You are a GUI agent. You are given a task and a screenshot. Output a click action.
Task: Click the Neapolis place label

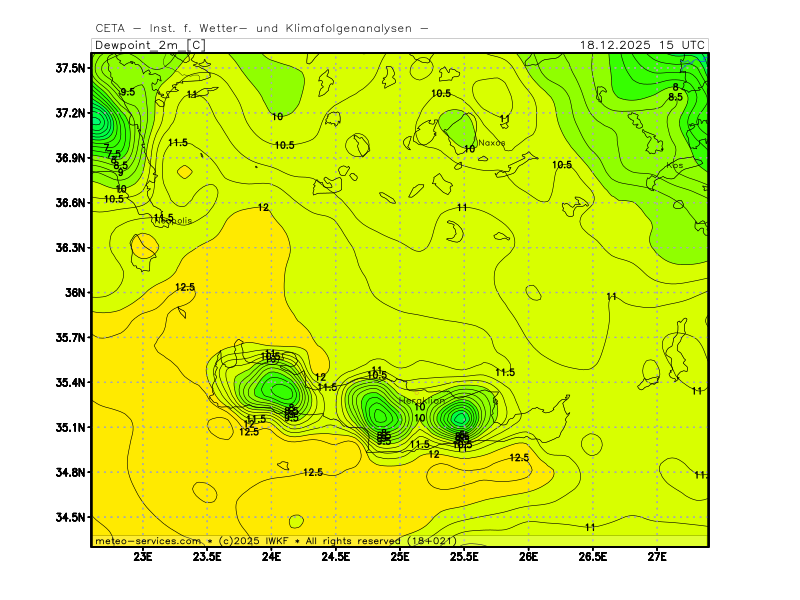(172, 220)
